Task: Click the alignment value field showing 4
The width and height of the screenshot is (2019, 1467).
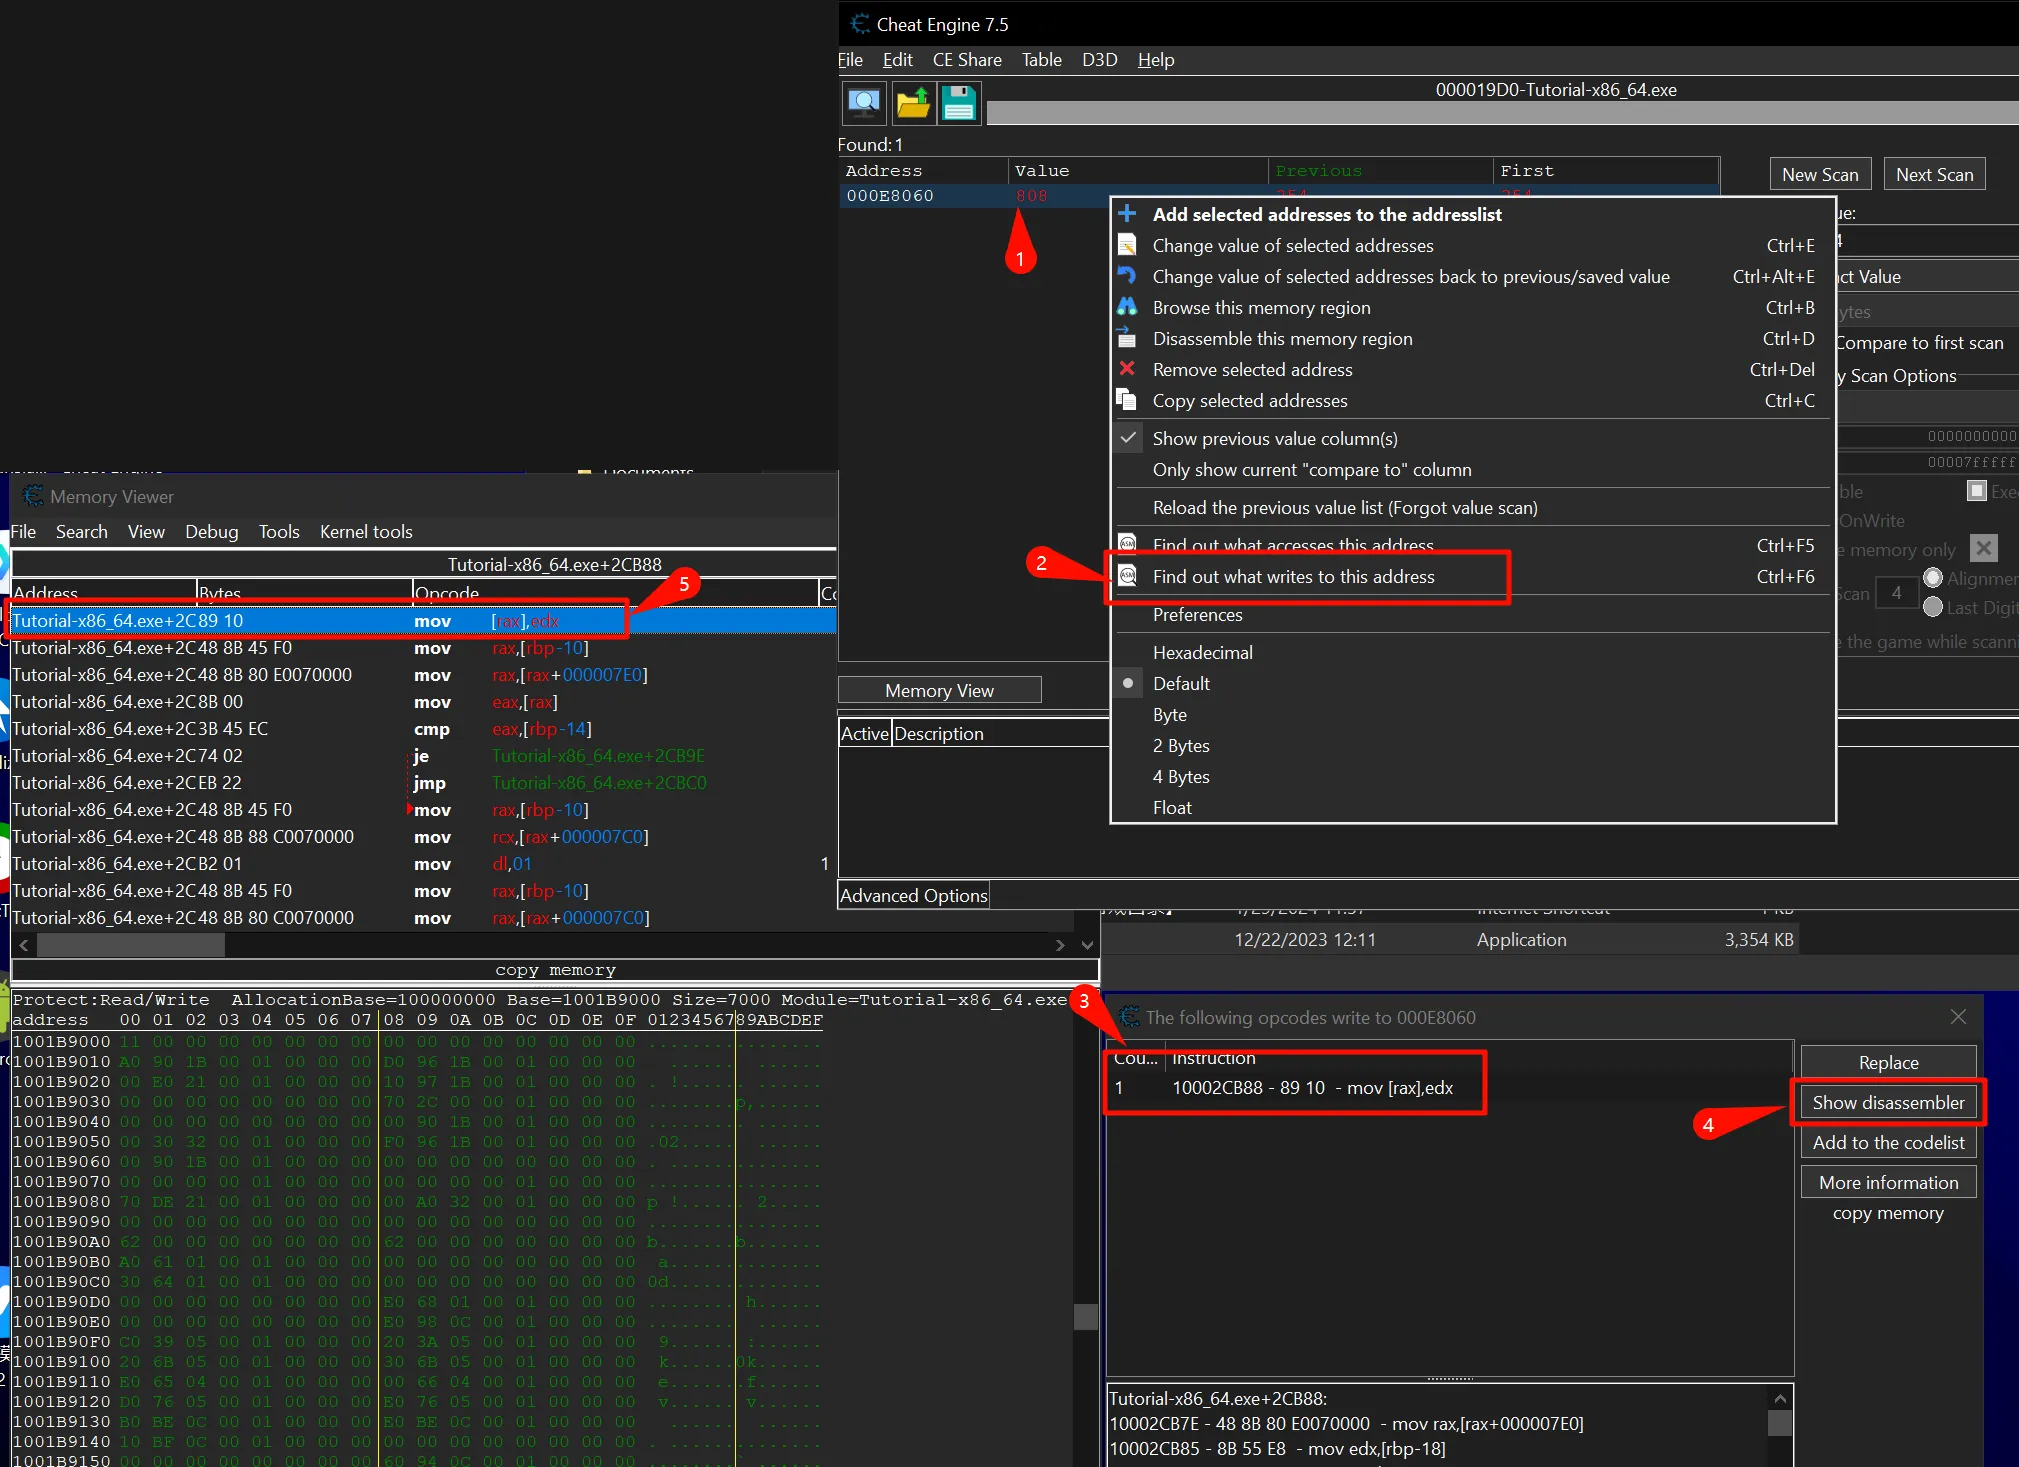Action: pyautogui.click(x=1896, y=593)
